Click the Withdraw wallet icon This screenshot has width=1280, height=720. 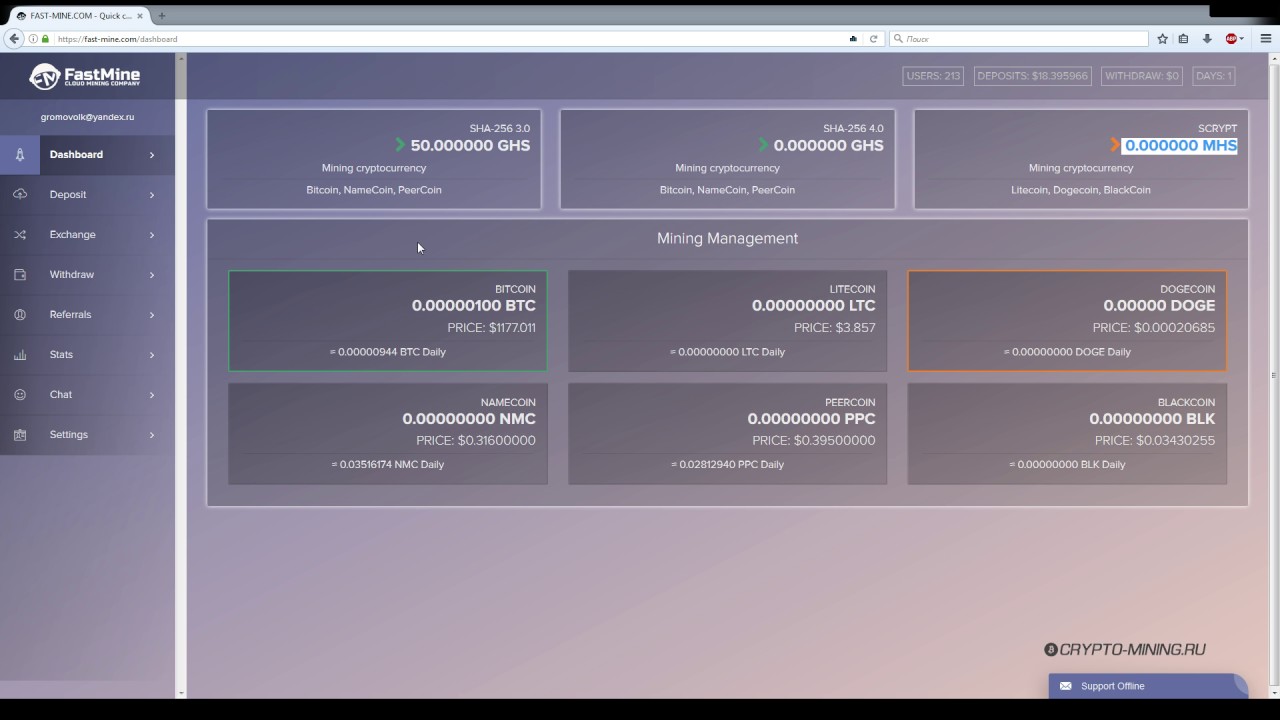(19, 275)
